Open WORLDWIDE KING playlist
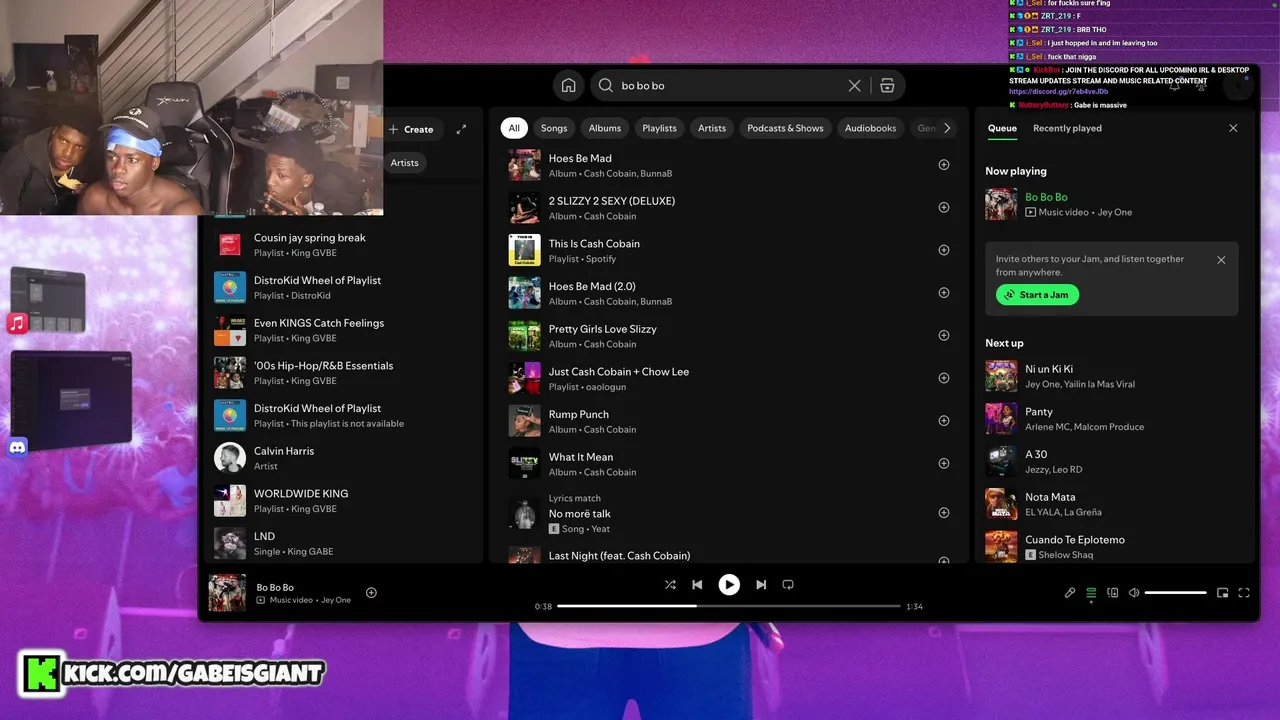This screenshot has height=720, width=1280. (340, 501)
